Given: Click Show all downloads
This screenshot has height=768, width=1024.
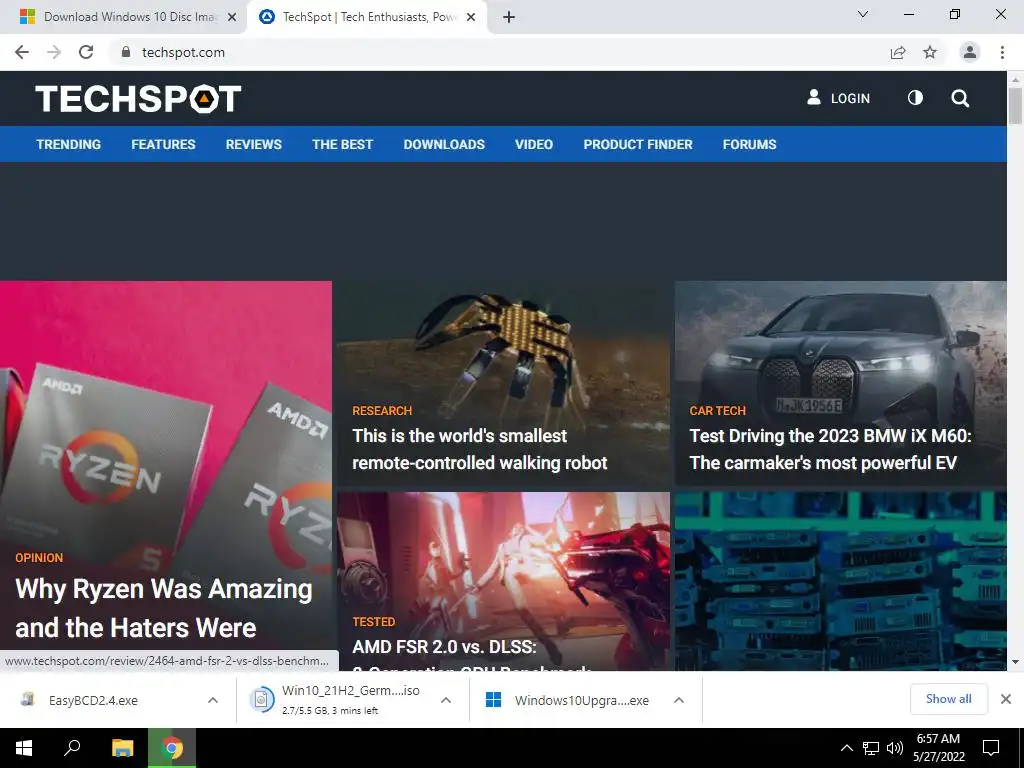Looking at the screenshot, I should click(948, 699).
